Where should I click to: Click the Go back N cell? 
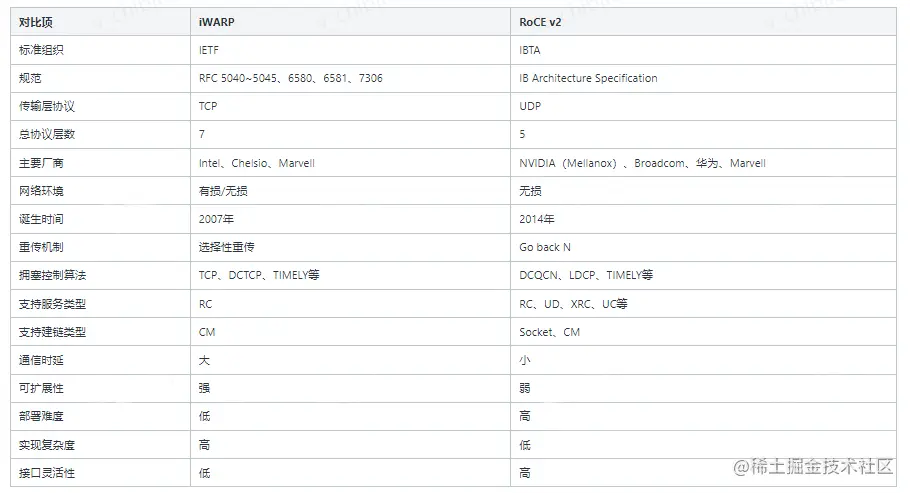[x=545, y=247]
